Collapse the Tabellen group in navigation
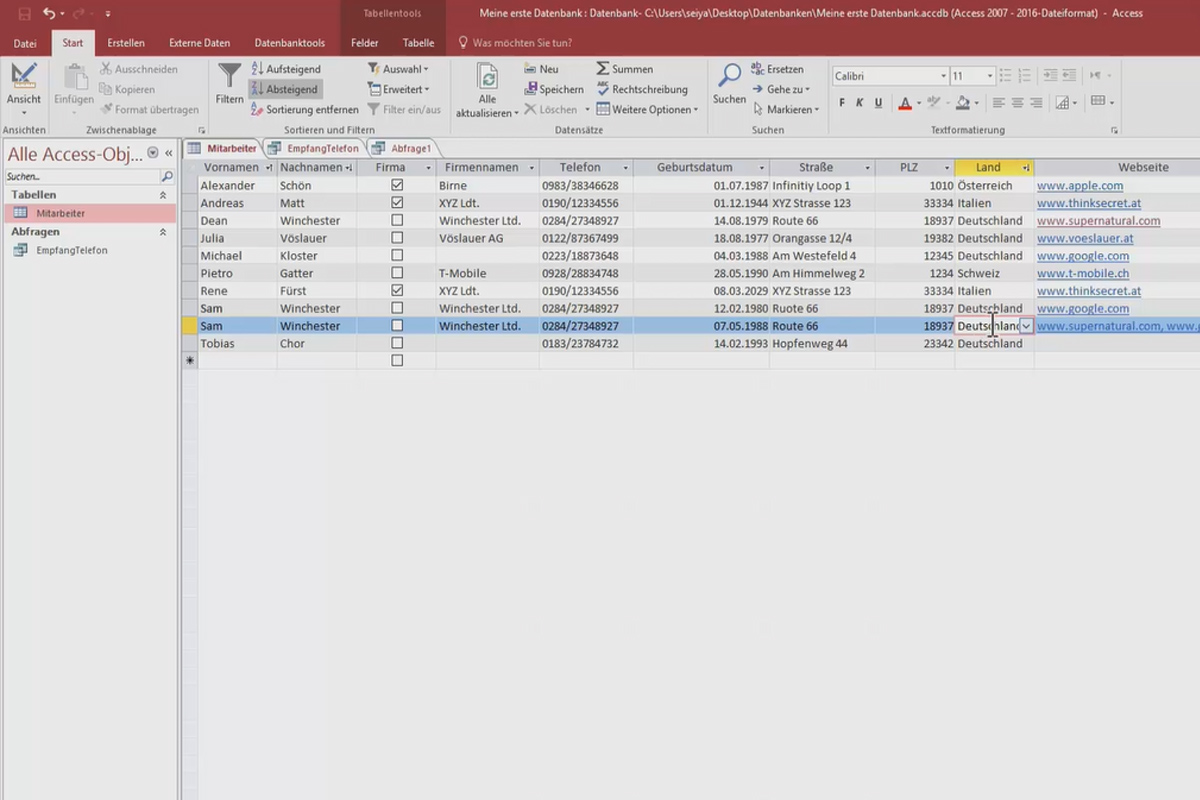Screen dimensions: 1200x800 coord(163,195)
